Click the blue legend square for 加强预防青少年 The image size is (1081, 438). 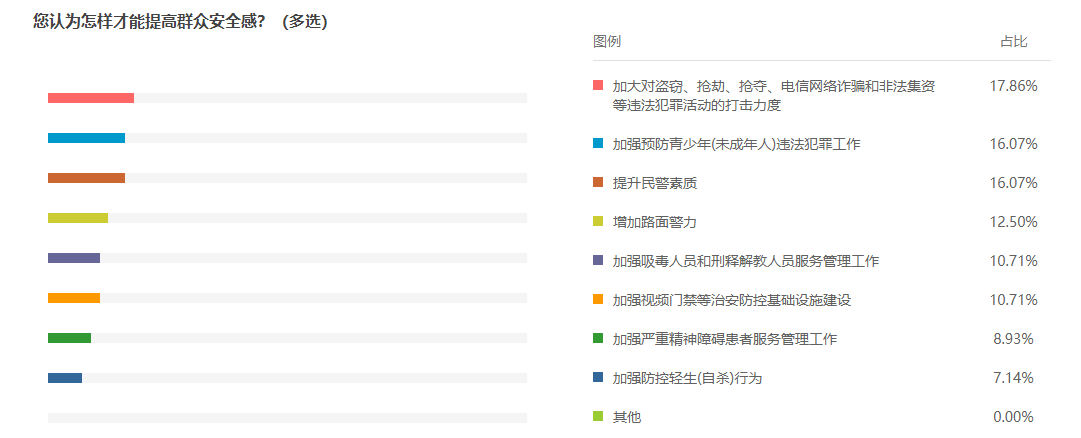tap(598, 144)
